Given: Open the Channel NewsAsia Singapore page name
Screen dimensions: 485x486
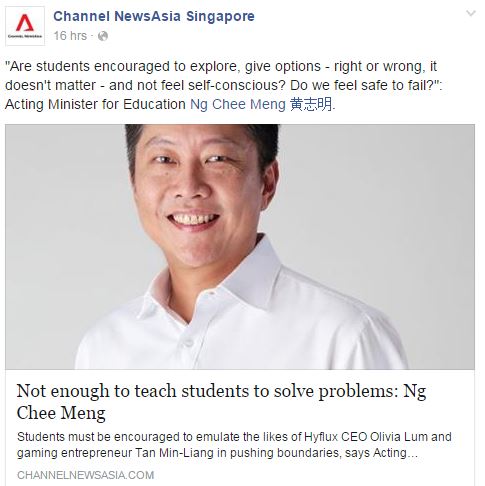Looking at the screenshot, I should pyautogui.click(x=154, y=16).
